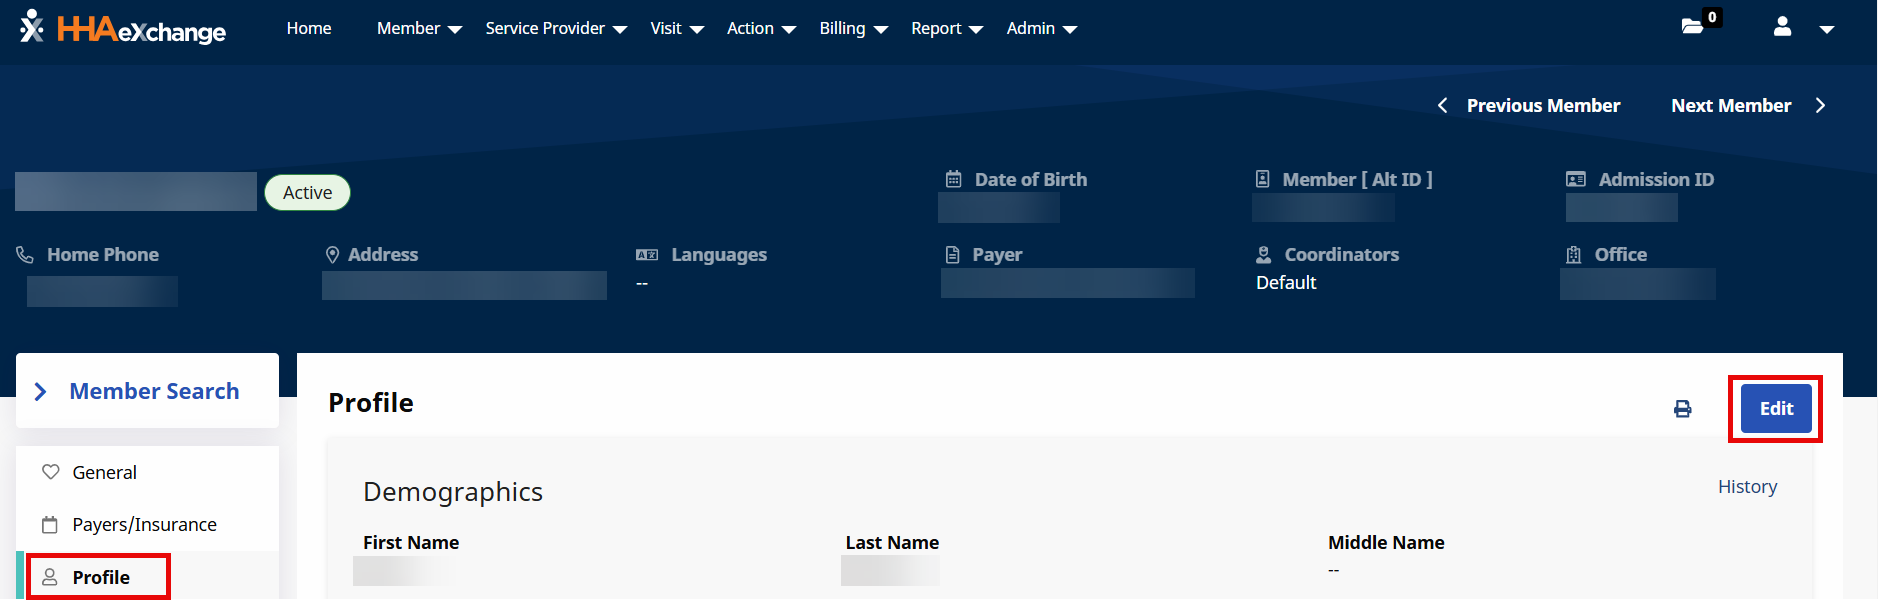The height and width of the screenshot is (600, 1878).
Task: Click the Next Member right arrow
Action: click(1820, 106)
